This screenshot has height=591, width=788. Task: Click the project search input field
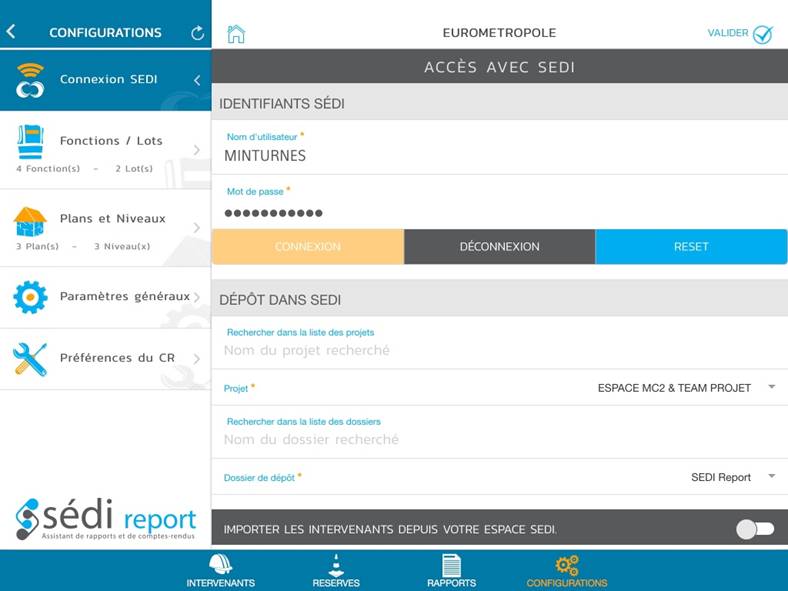[498, 351]
